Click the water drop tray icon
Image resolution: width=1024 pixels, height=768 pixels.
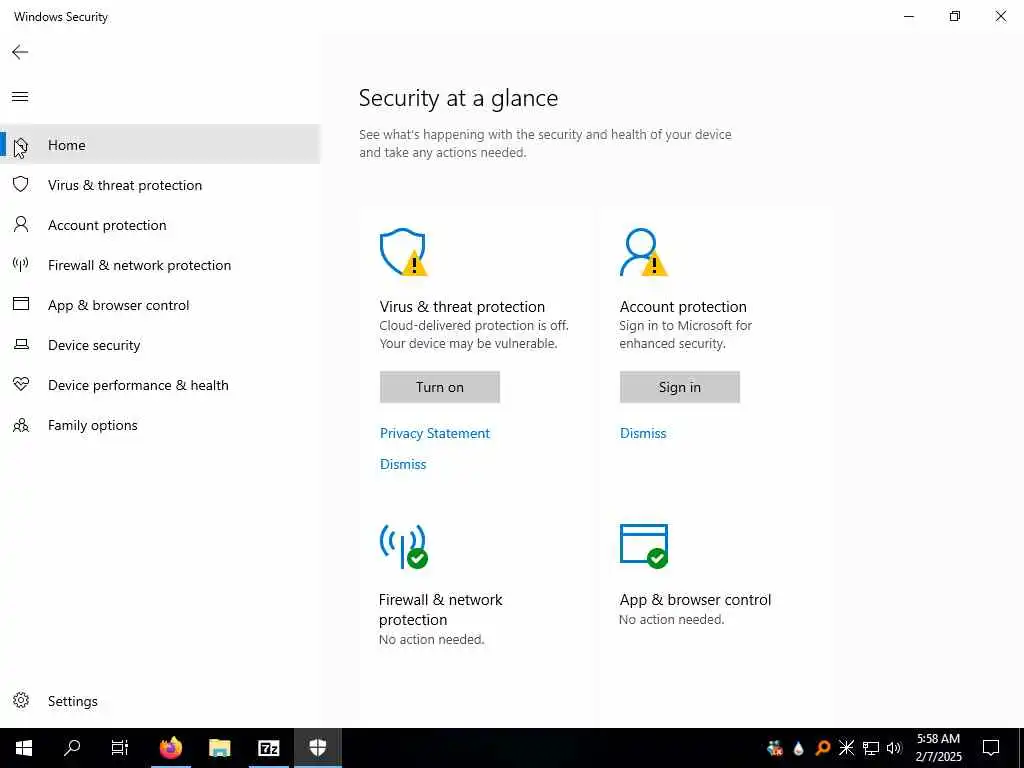[798, 748]
